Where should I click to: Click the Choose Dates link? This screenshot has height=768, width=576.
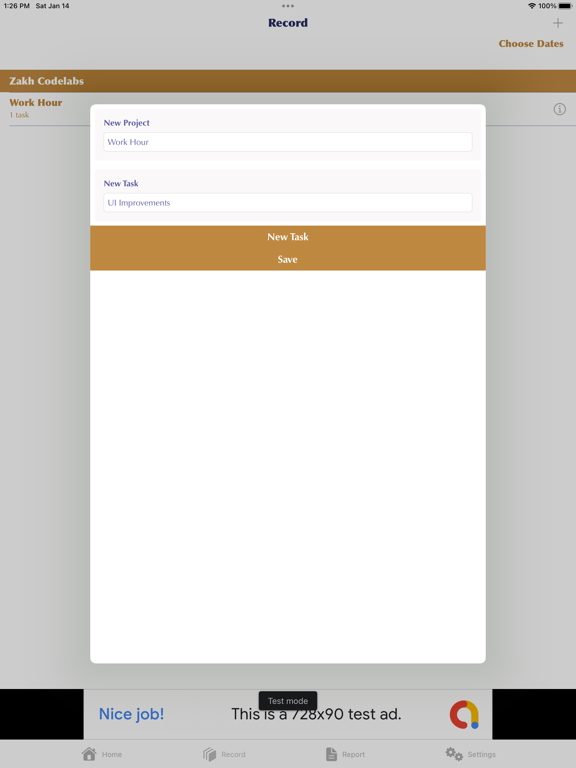(531, 44)
